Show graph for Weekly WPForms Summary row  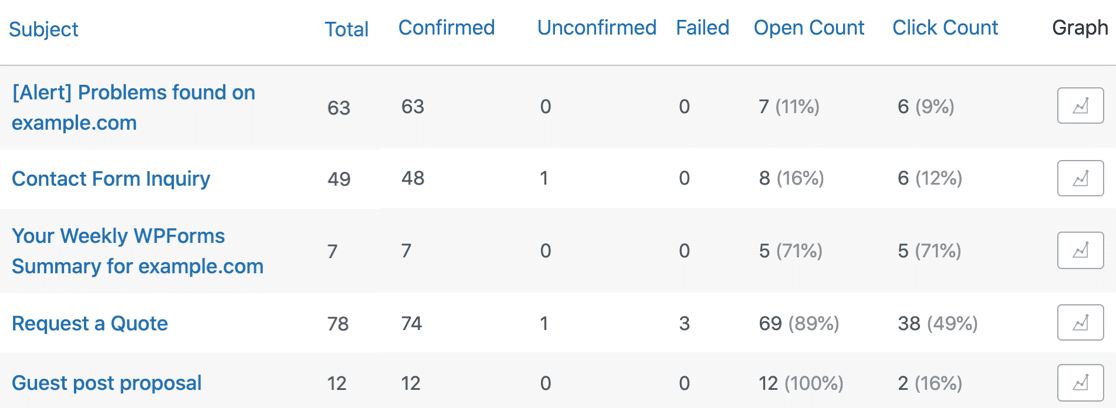coord(1080,251)
